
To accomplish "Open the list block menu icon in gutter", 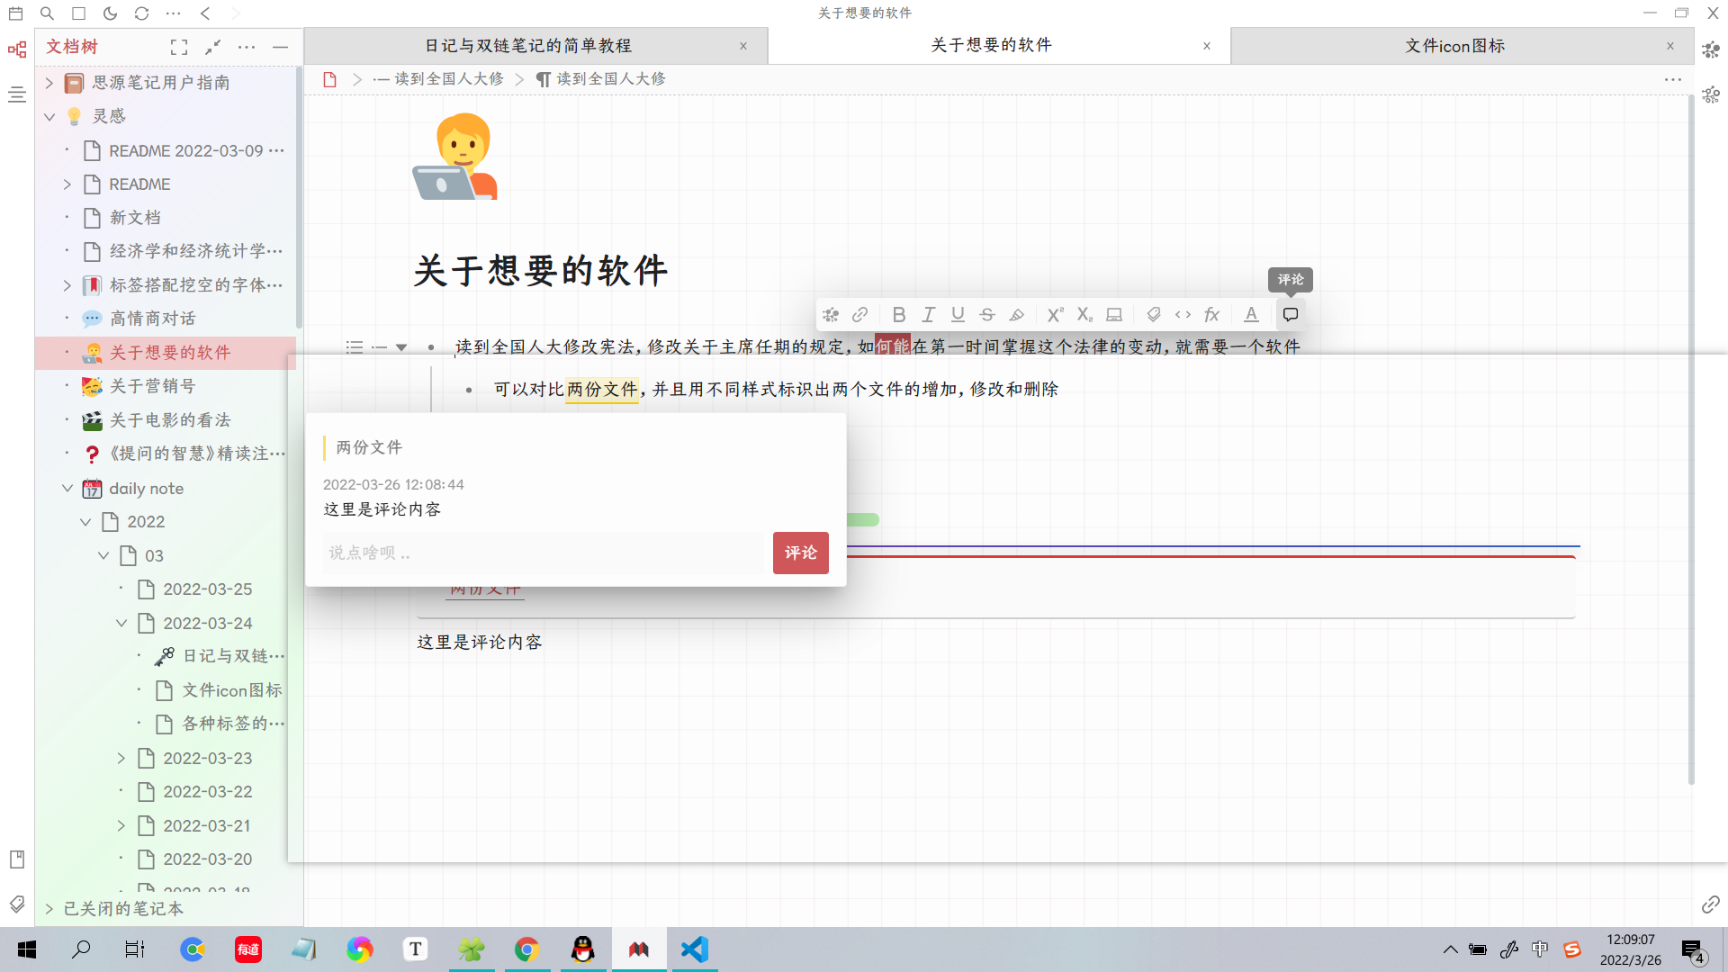I will [355, 348].
